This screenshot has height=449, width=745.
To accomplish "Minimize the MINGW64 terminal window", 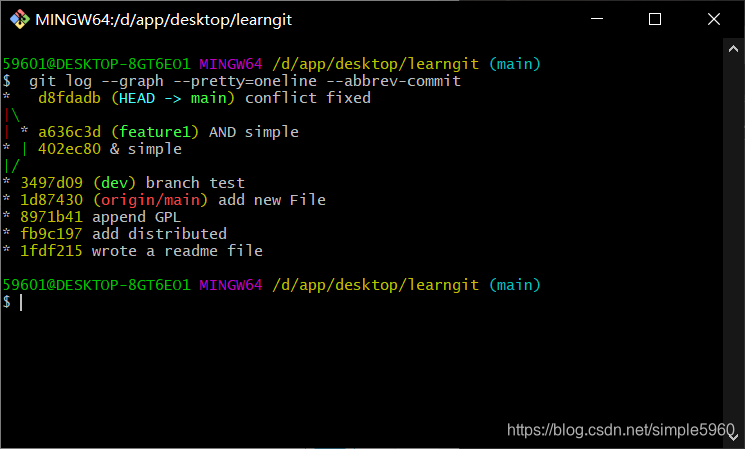I will [597, 19].
